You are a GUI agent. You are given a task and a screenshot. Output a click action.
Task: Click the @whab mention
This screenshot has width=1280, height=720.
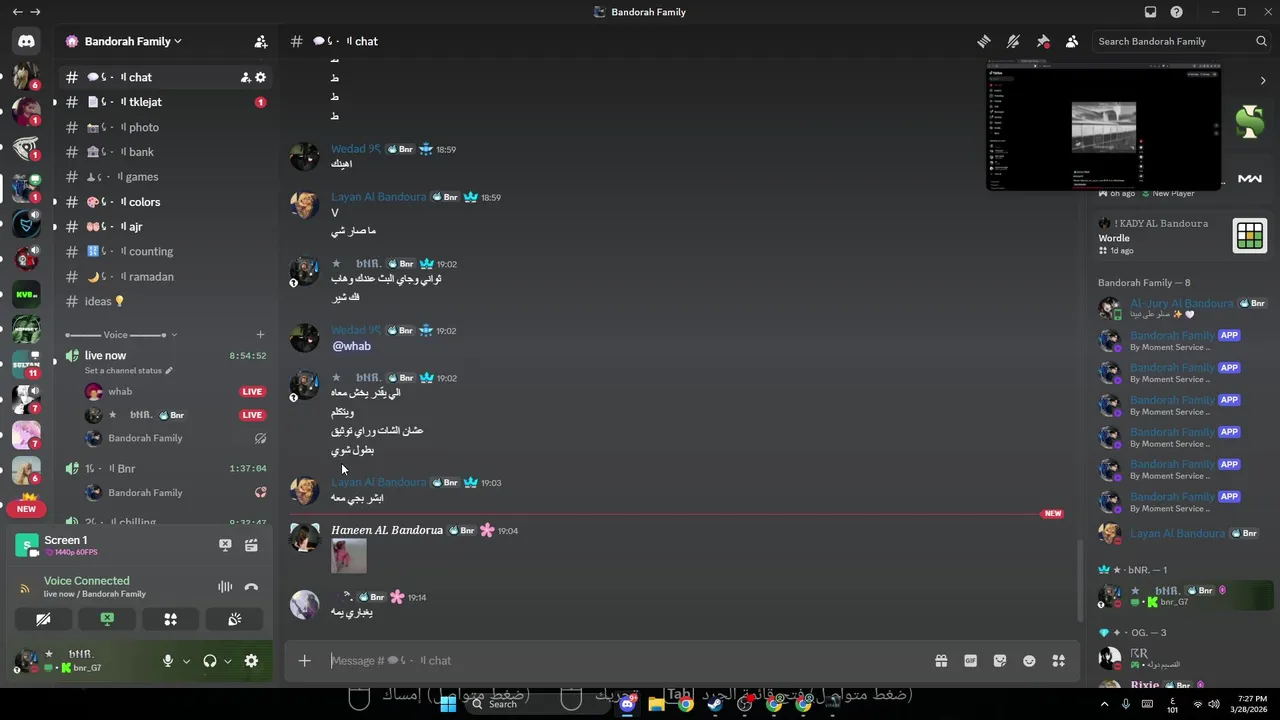click(x=352, y=346)
